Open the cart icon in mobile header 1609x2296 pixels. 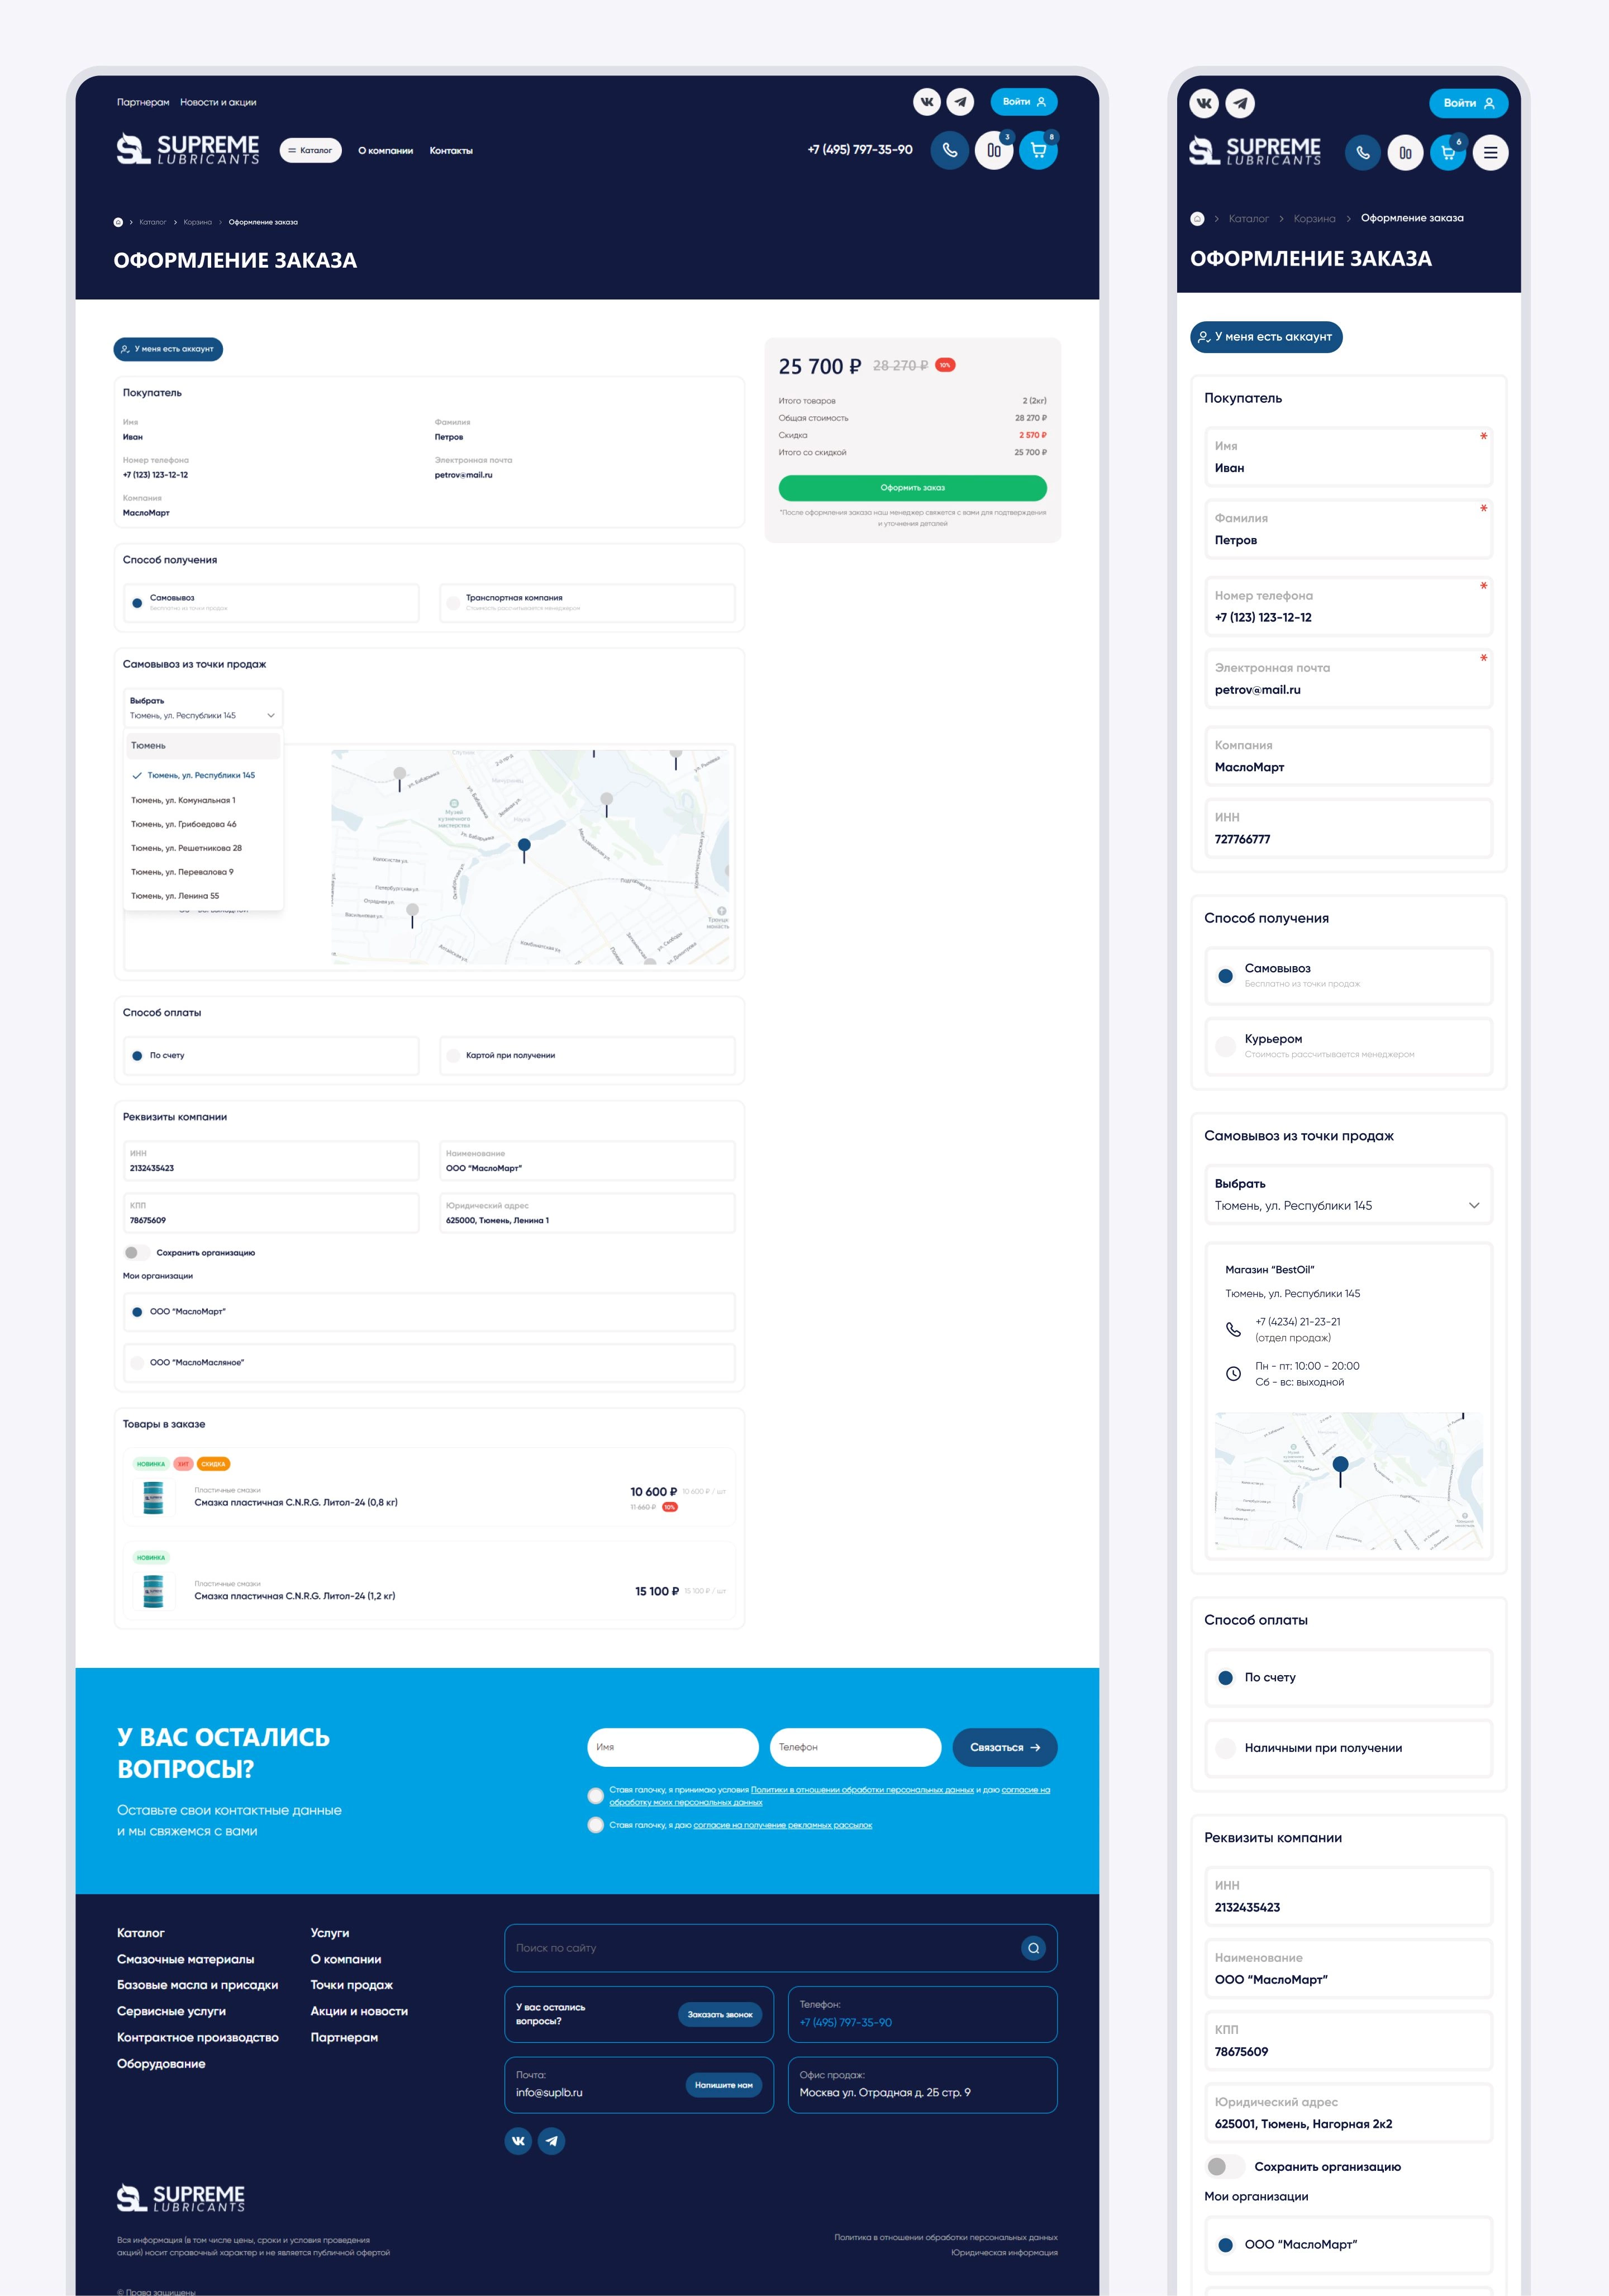point(1448,153)
